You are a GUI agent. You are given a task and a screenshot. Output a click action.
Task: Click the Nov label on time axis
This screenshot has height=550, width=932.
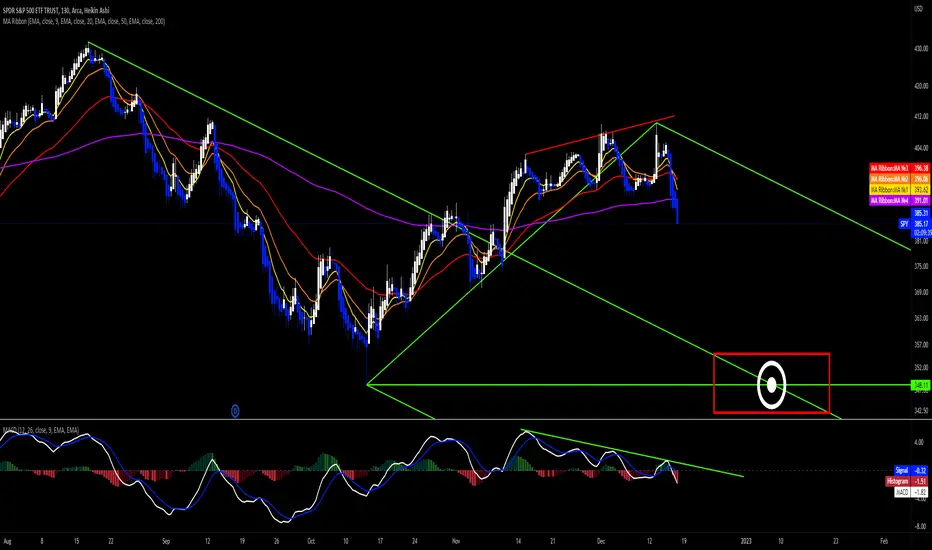point(456,541)
